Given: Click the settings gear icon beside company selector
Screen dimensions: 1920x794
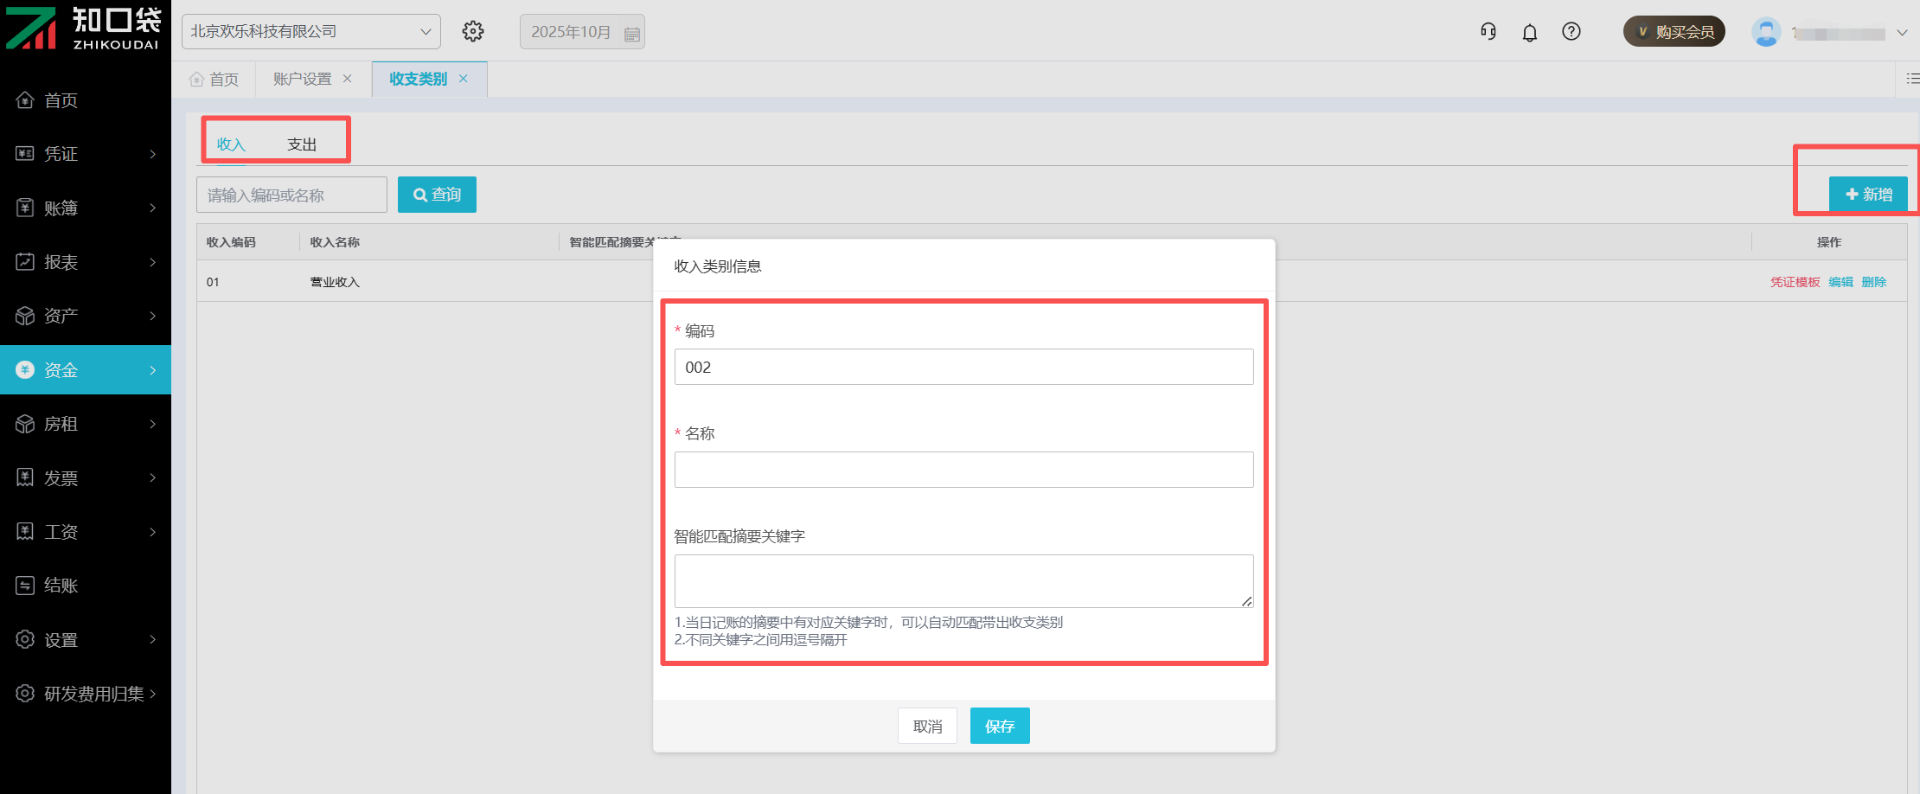Looking at the screenshot, I should pyautogui.click(x=473, y=32).
